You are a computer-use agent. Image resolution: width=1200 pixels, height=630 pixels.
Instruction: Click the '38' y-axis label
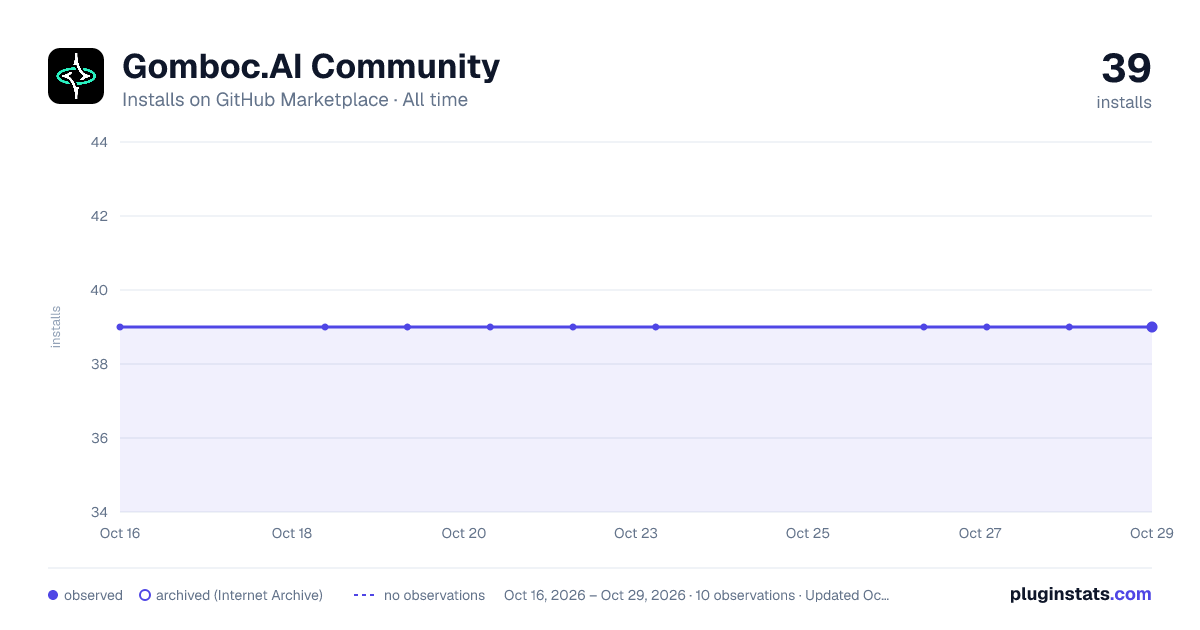99,364
